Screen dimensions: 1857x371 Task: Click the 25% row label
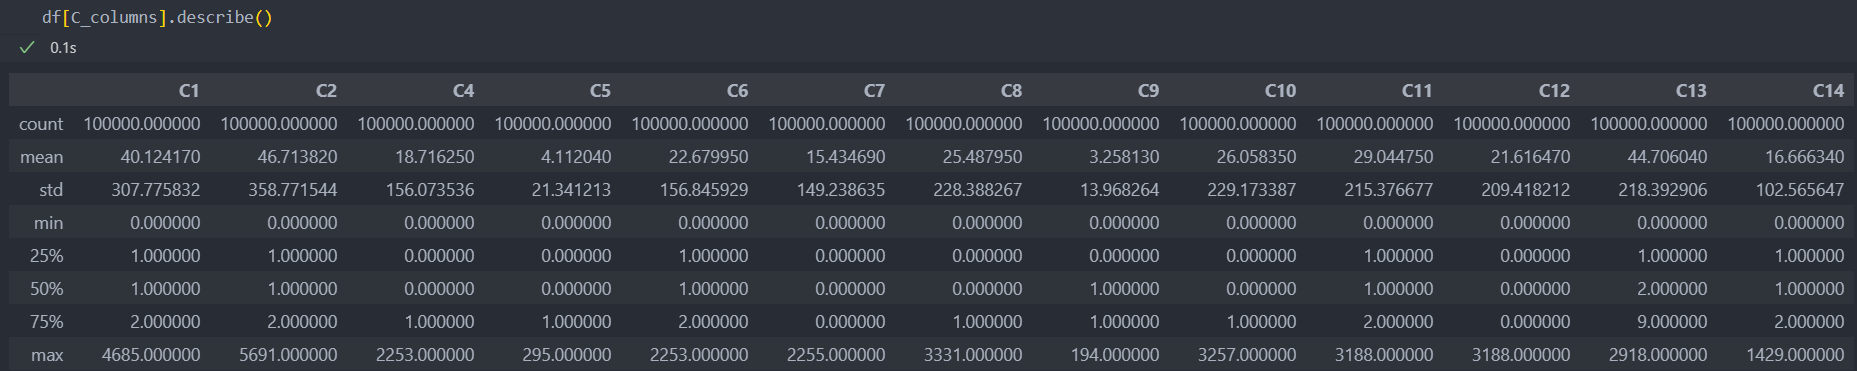pos(46,256)
